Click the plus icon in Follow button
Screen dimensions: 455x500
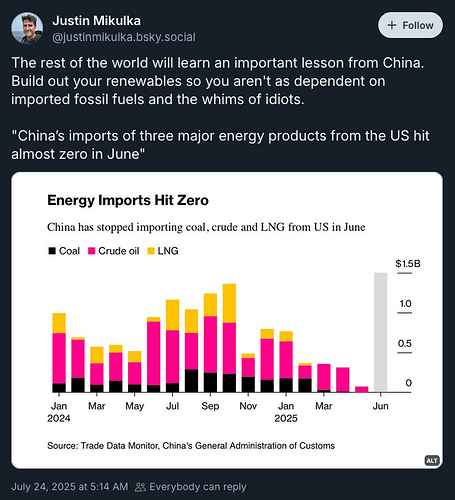[x=392, y=25]
